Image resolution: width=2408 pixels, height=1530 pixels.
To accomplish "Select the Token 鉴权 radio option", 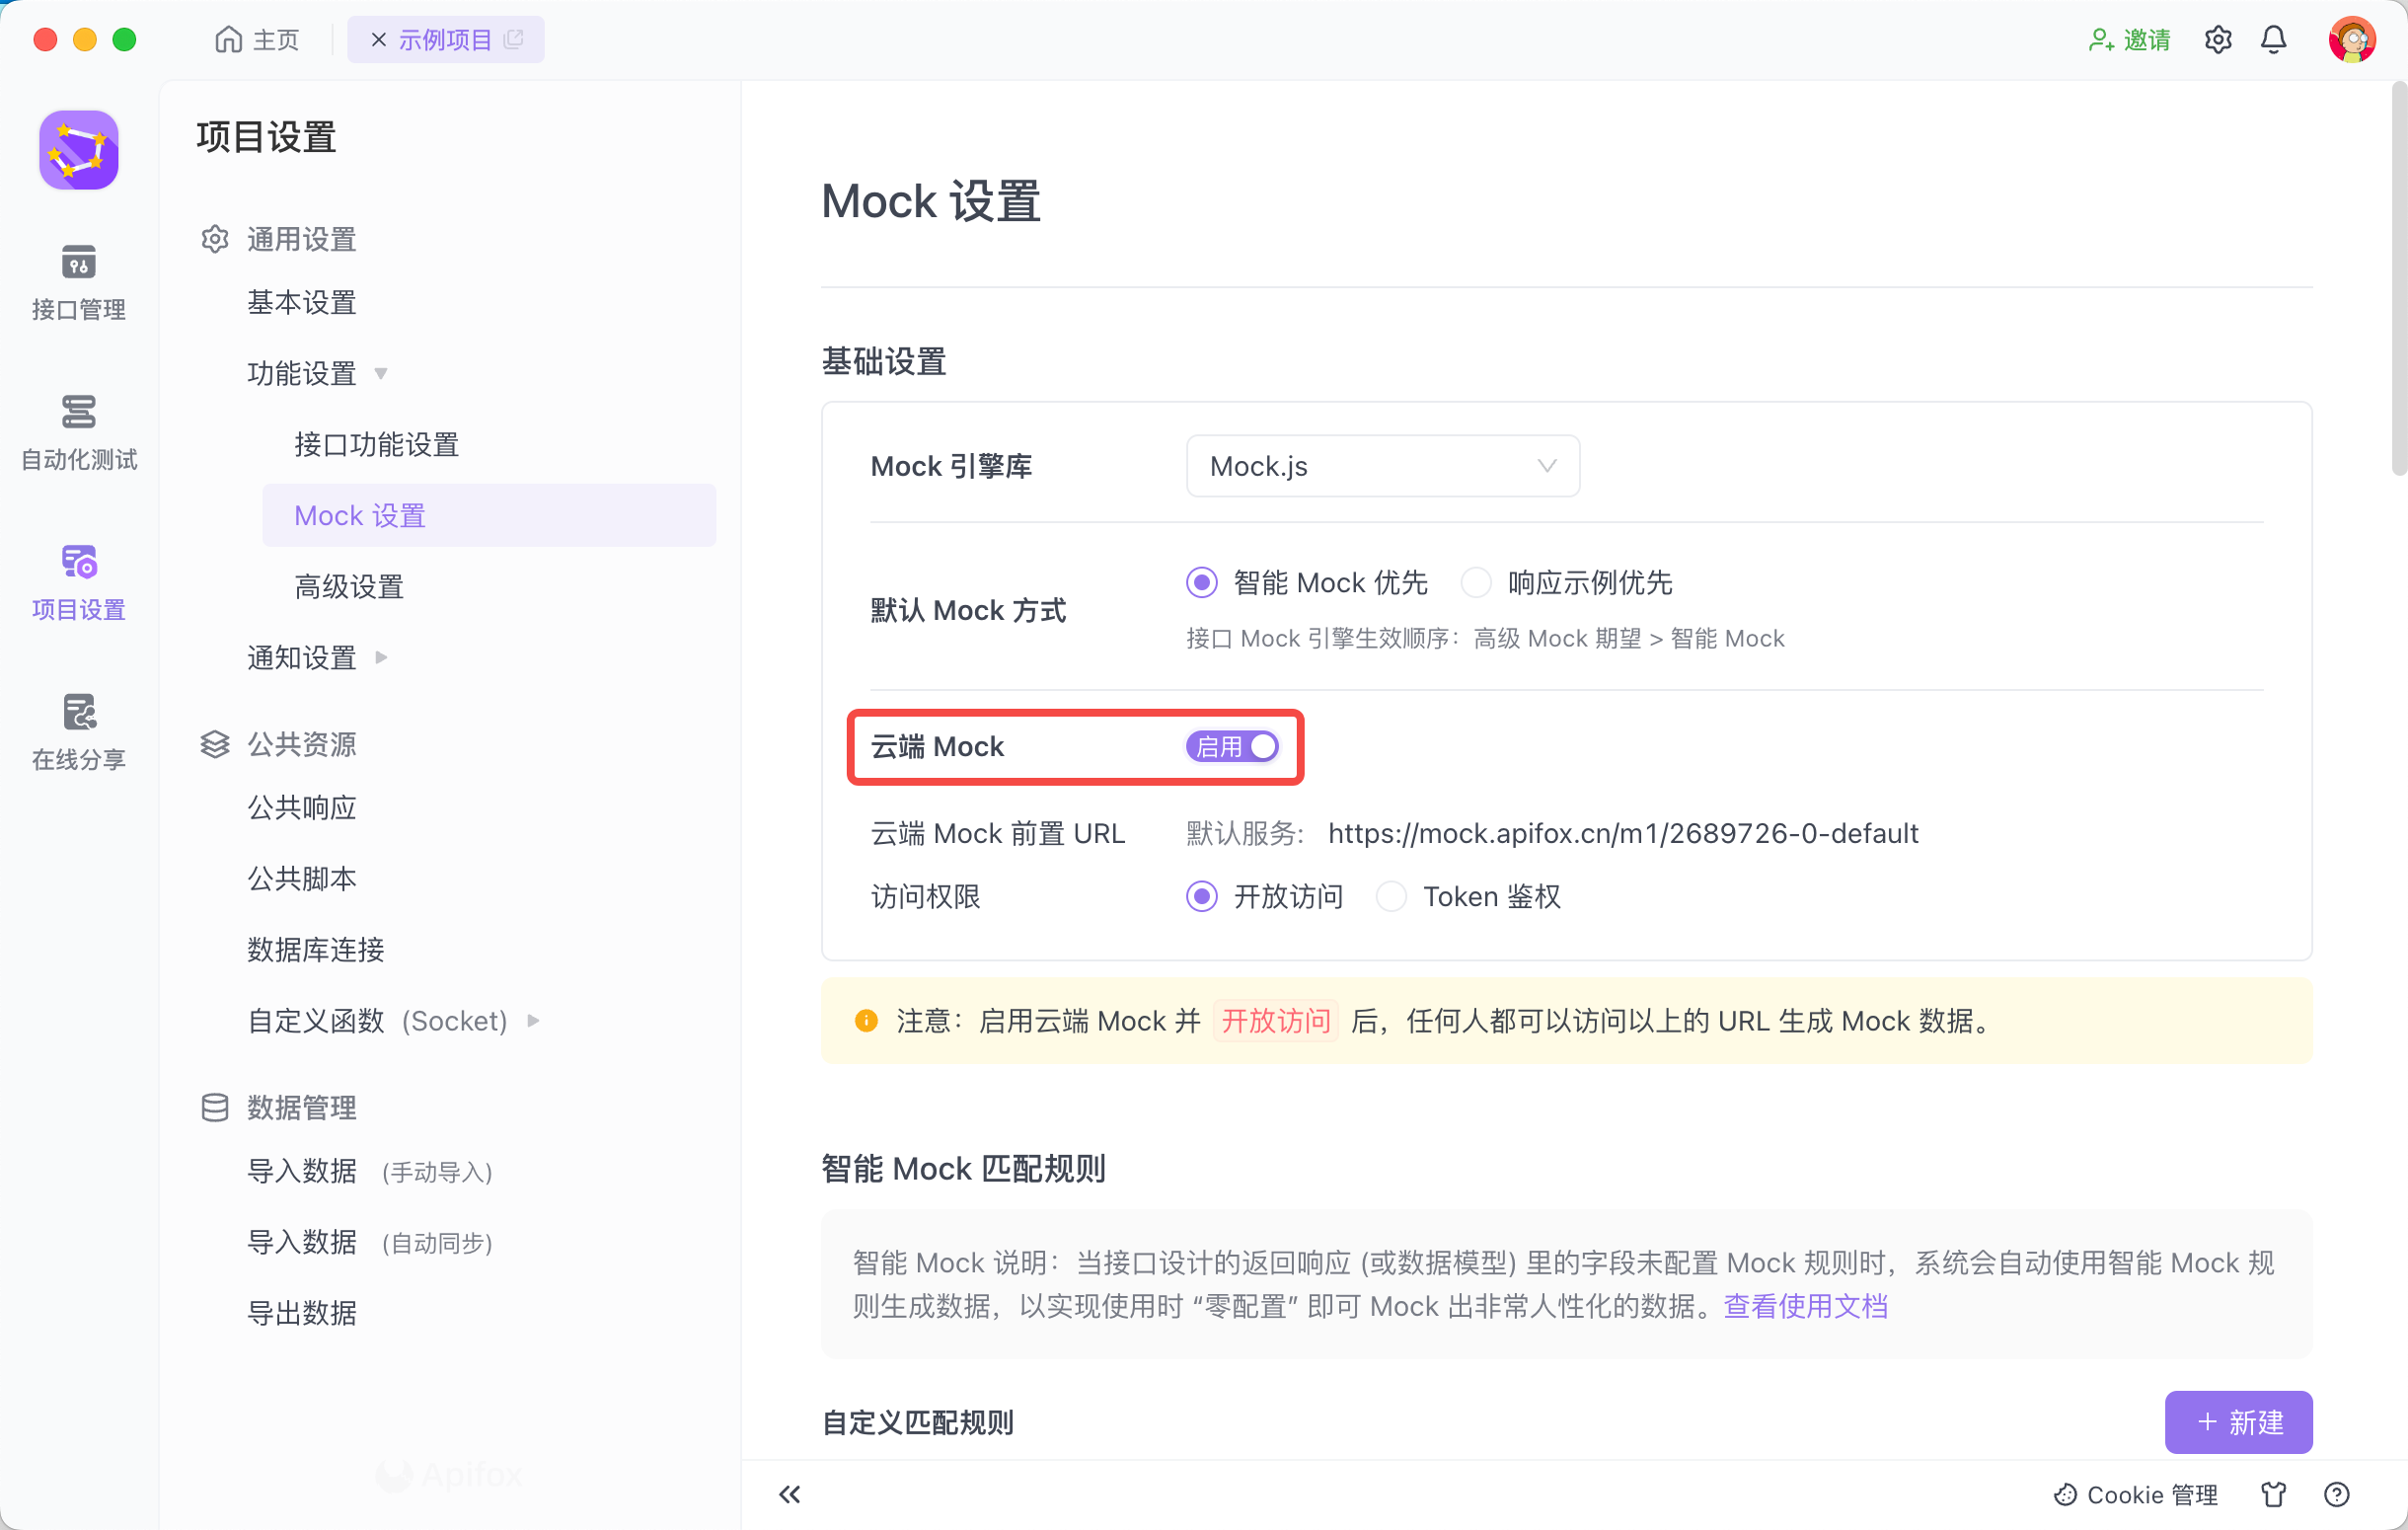I will click(x=1391, y=896).
